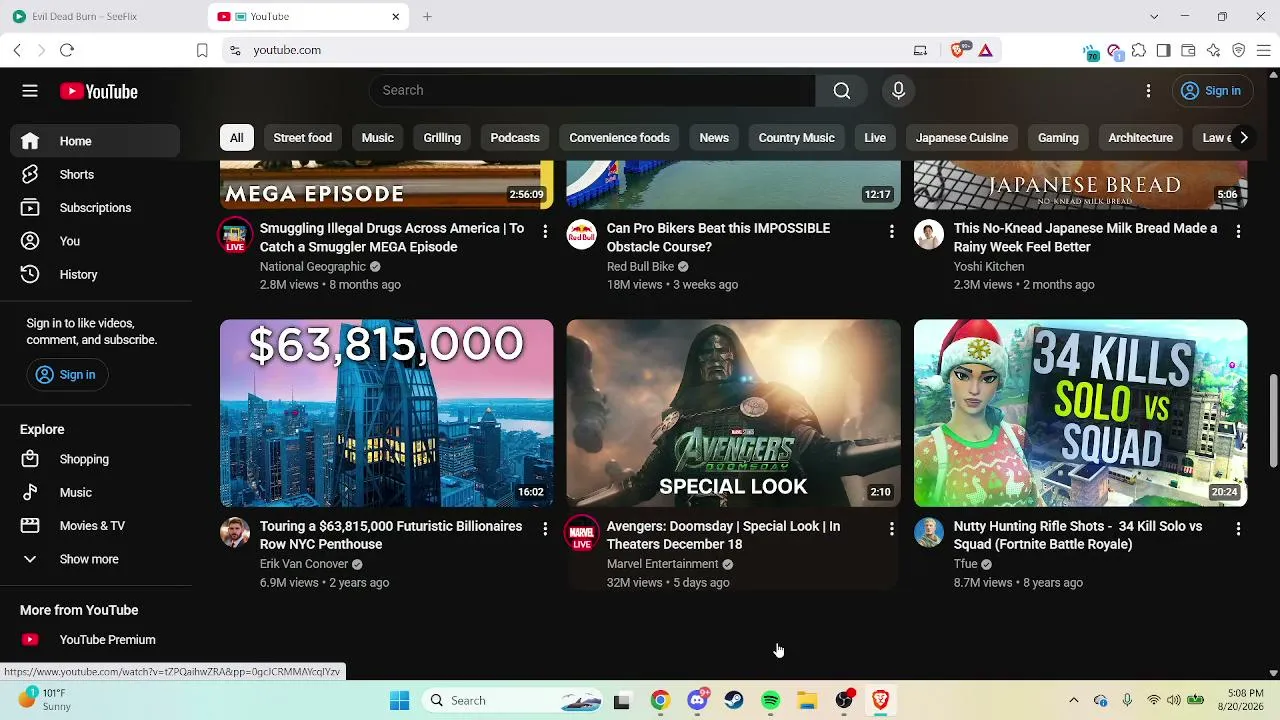
Task: Show hidden system tray icons
Action: pos(1074,700)
